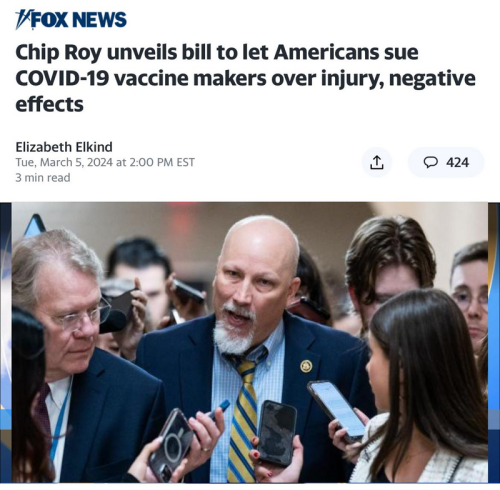Click the lit phone screen in the photo

point(337,410)
